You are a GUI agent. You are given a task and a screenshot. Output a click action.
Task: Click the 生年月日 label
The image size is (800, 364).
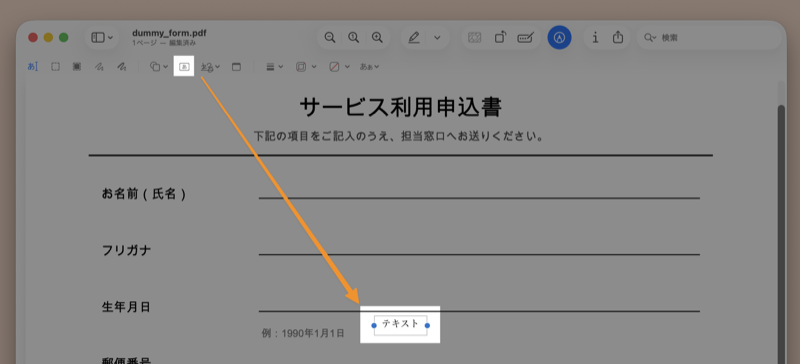click(x=127, y=307)
